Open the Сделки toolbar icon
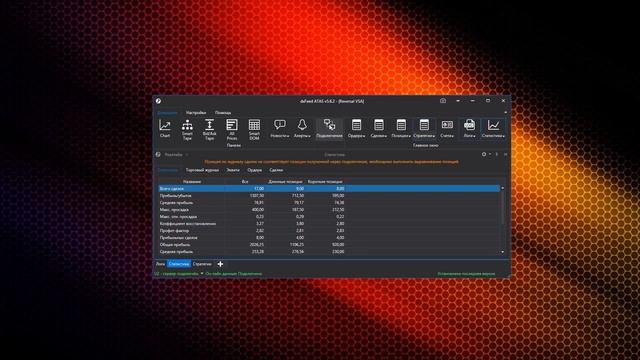The width and height of the screenshot is (640, 360). (379, 128)
